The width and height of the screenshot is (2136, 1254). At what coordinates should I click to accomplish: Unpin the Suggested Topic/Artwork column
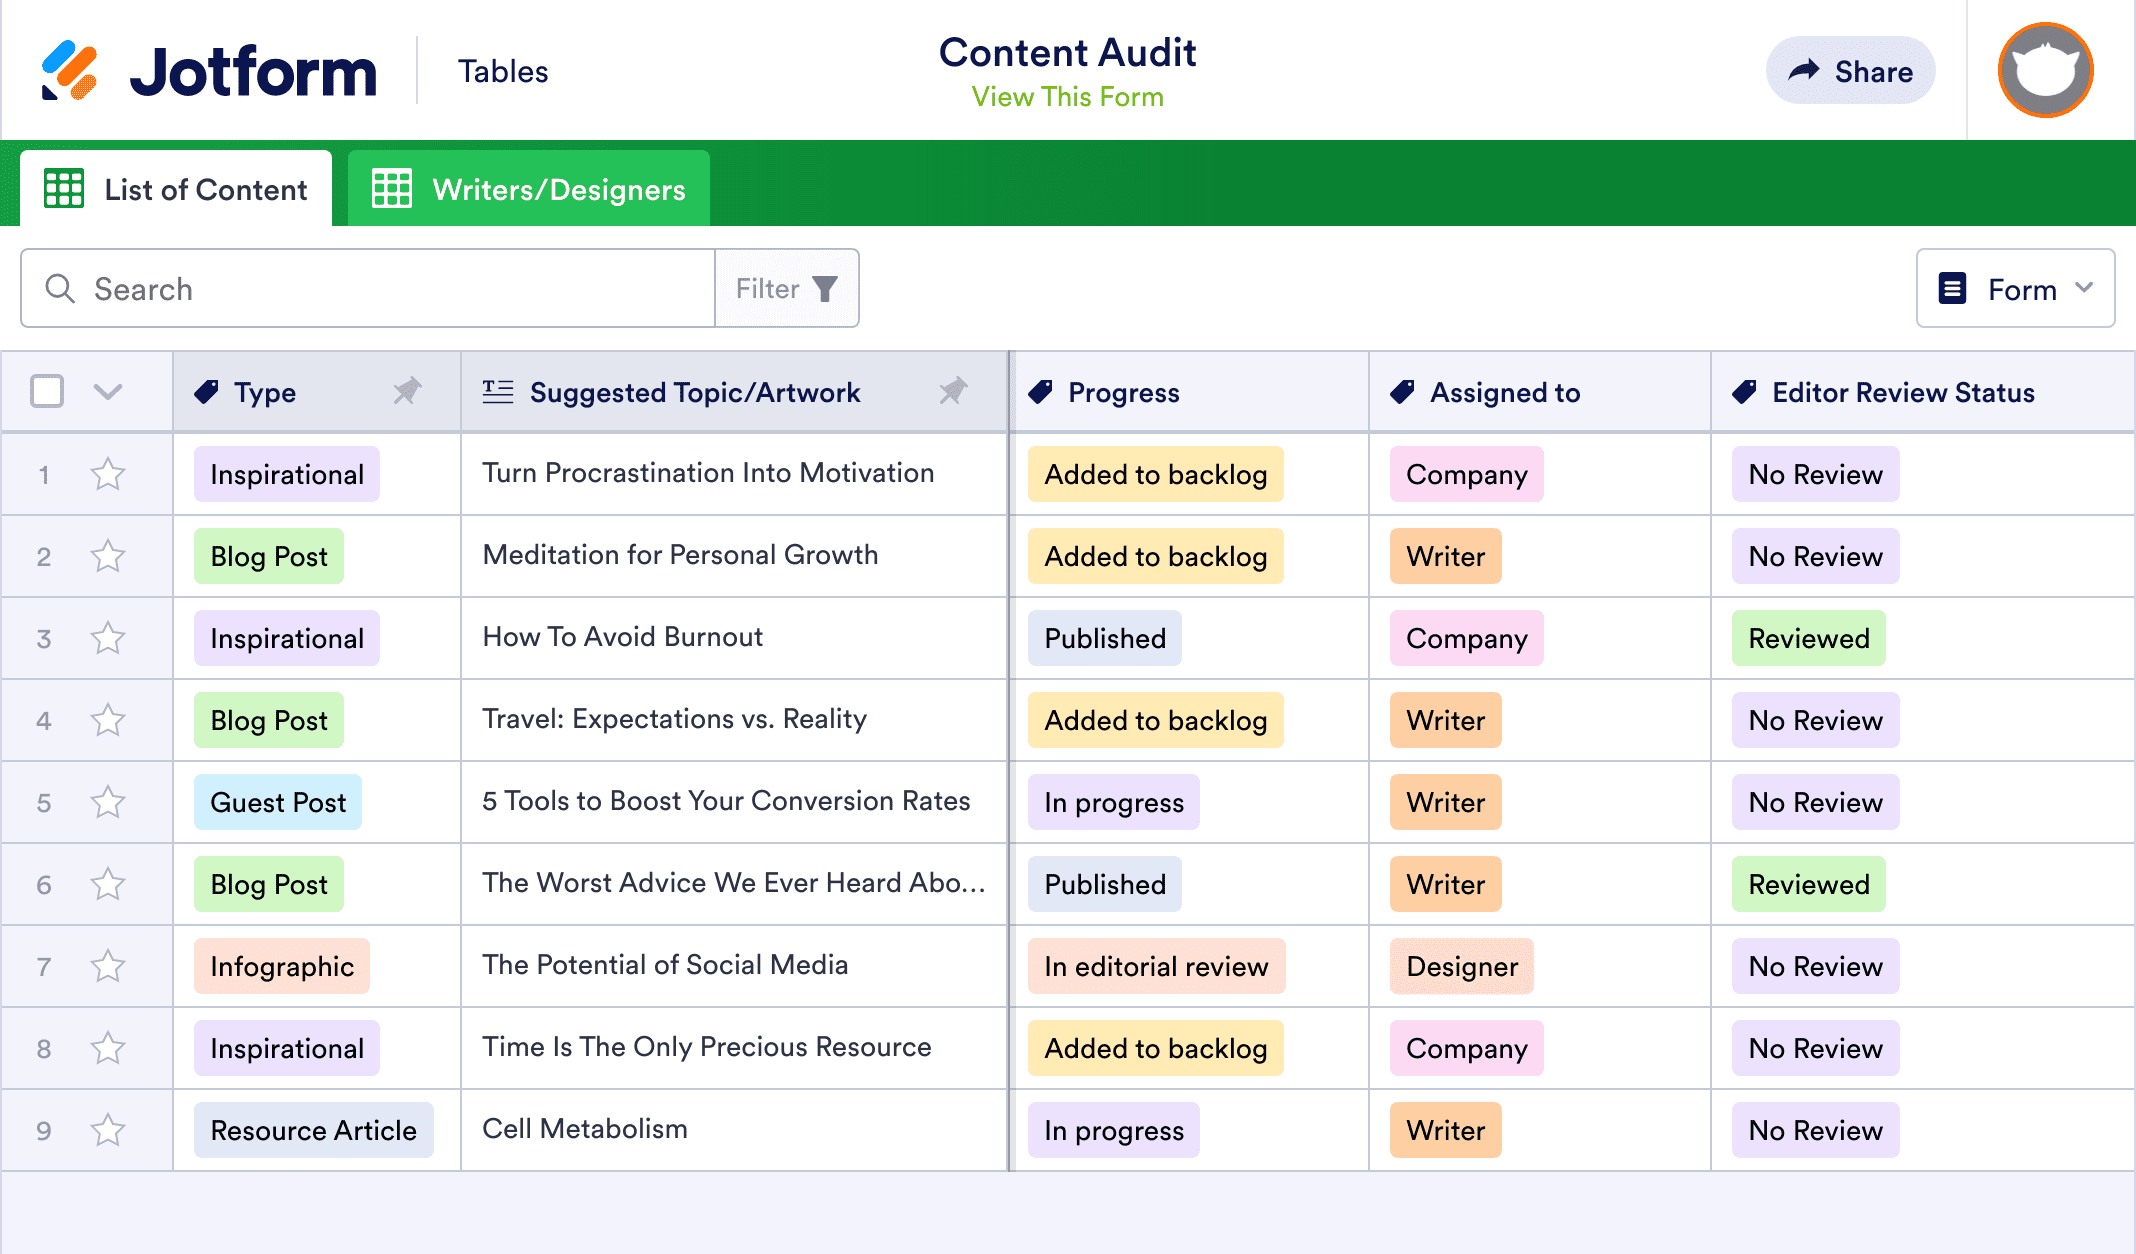tap(953, 391)
